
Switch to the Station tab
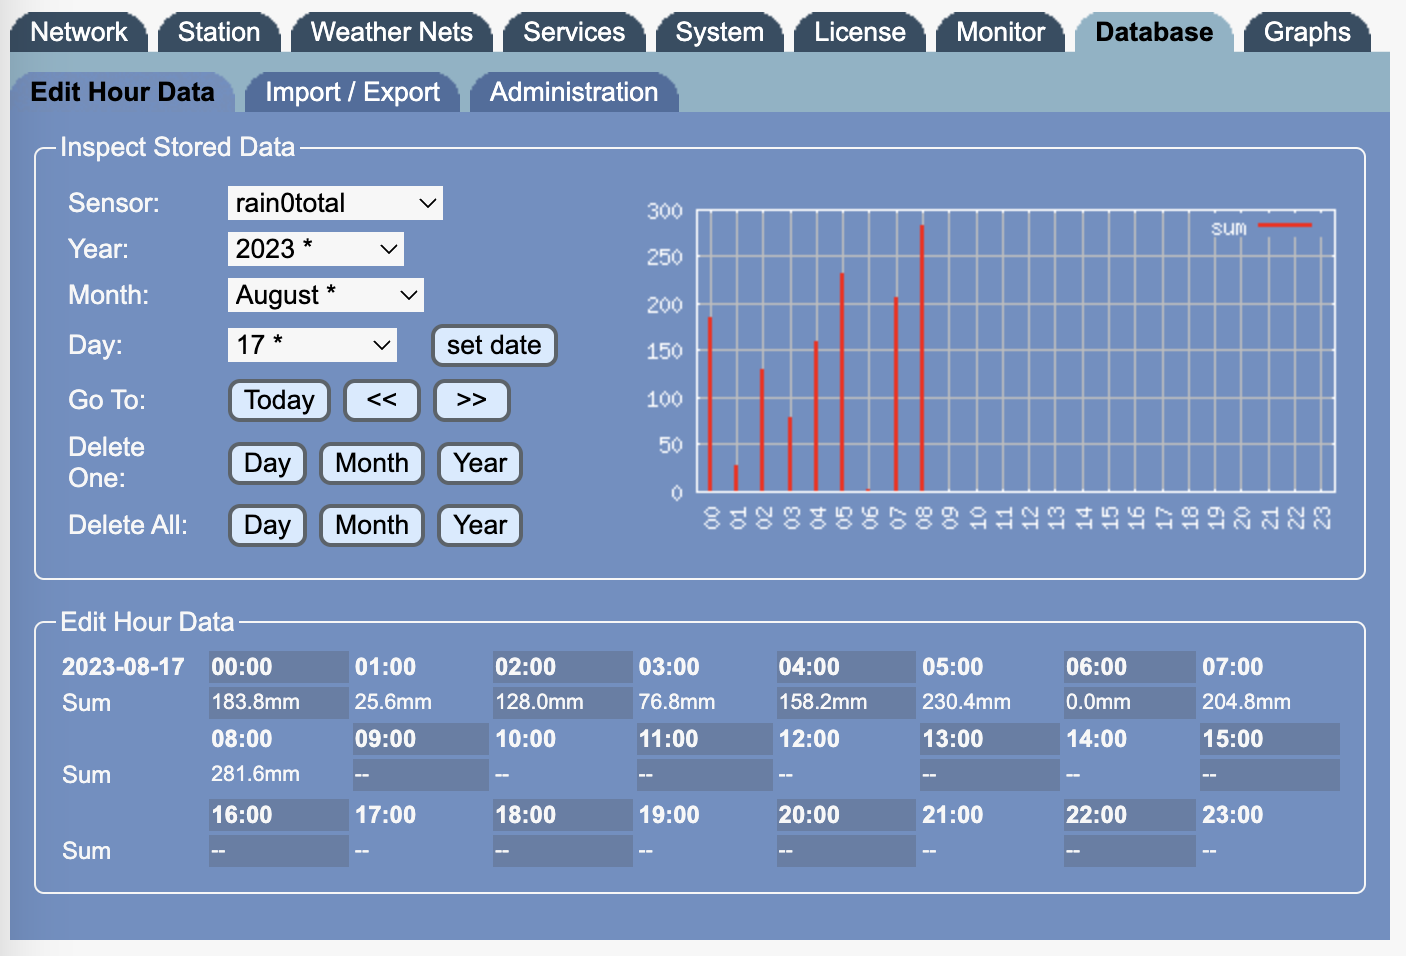(x=219, y=32)
